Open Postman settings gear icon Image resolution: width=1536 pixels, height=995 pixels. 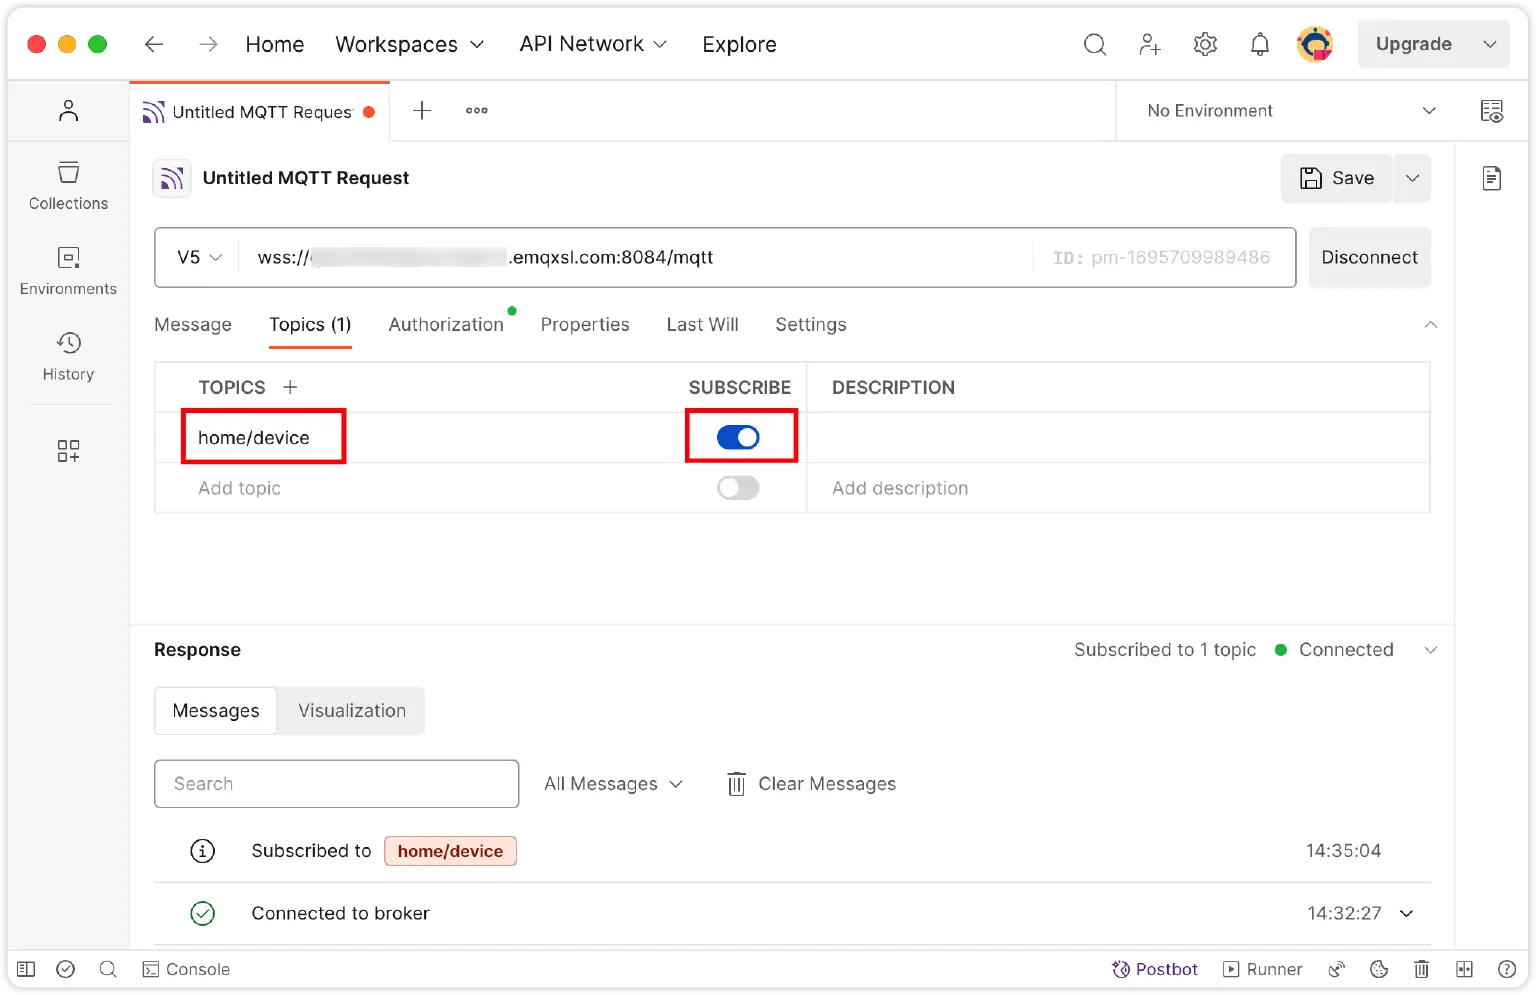(x=1205, y=44)
